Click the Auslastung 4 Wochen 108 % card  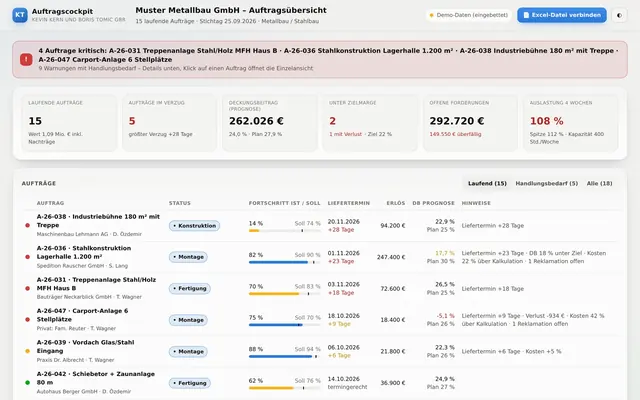coord(571,122)
